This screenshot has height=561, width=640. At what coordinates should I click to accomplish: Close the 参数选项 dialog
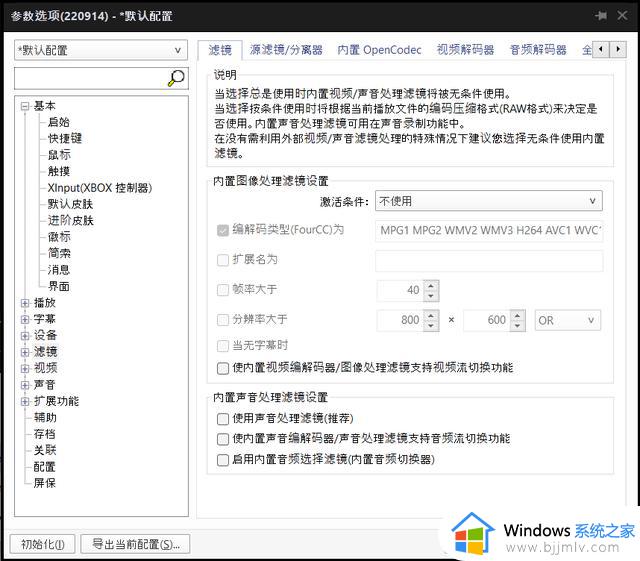622,16
